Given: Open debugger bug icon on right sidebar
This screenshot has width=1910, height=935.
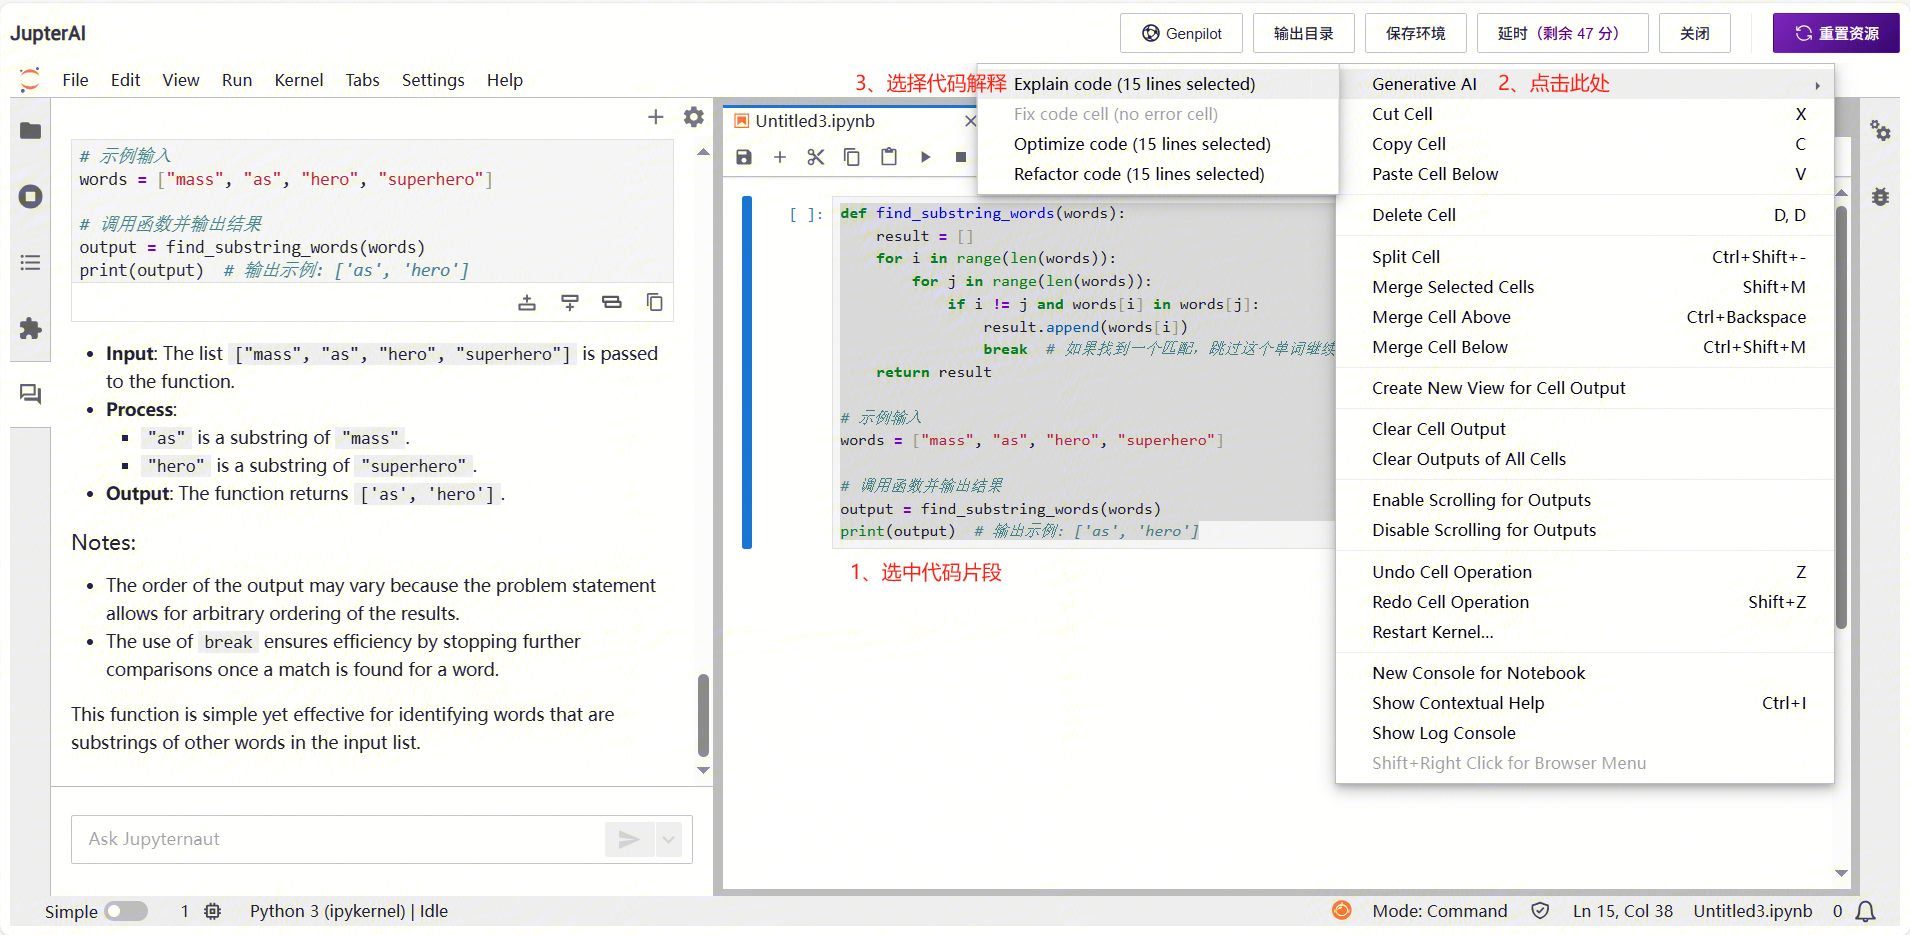Looking at the screenshot, I should [x=1881, y=197].
